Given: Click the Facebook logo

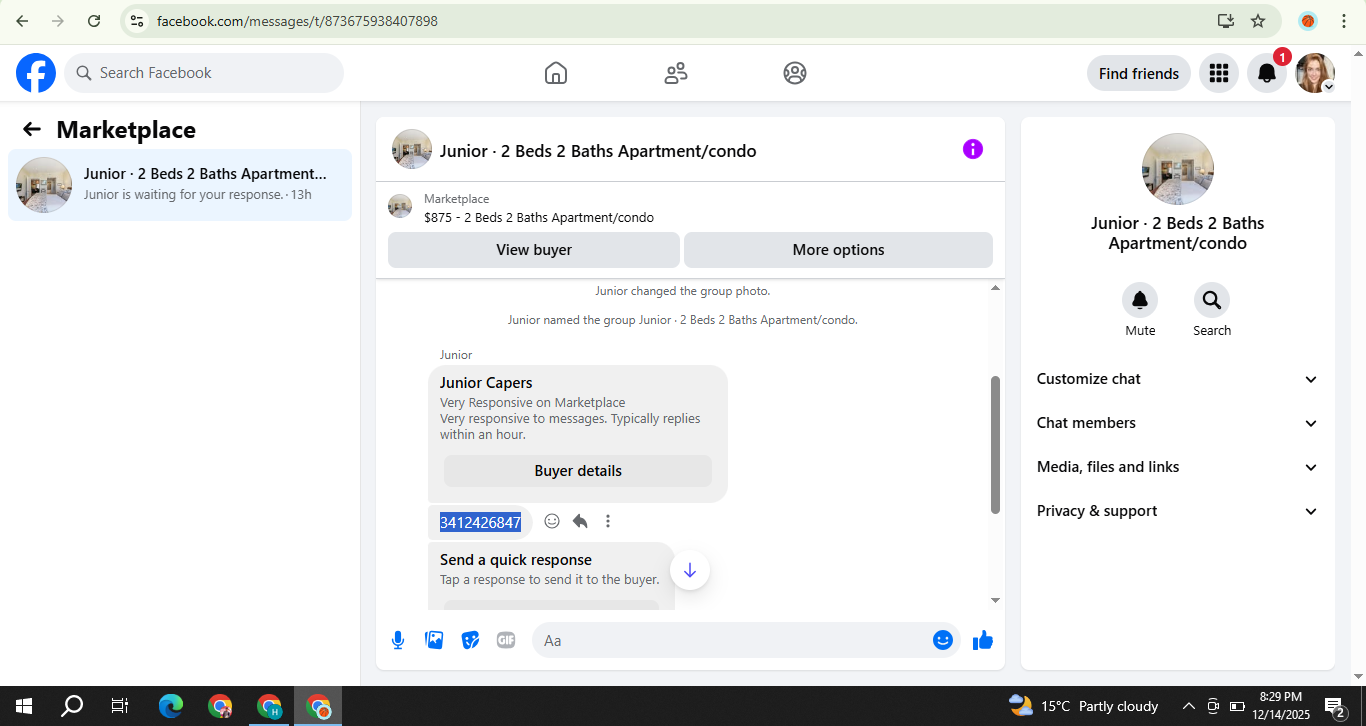Looking at the screenshot, I should [x=36, y=73].
